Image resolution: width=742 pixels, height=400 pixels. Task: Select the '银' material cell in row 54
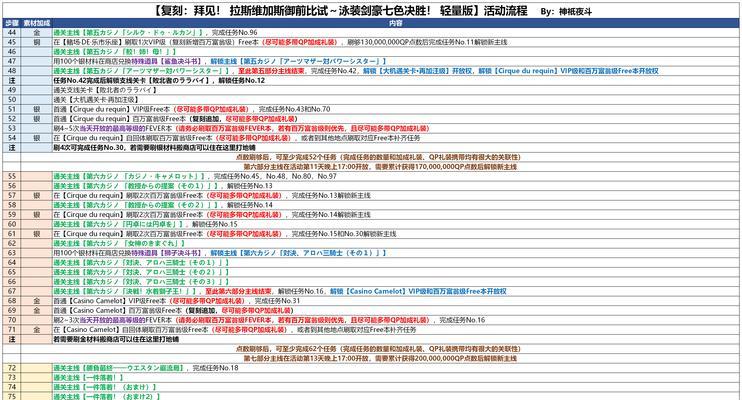point(36,138)
